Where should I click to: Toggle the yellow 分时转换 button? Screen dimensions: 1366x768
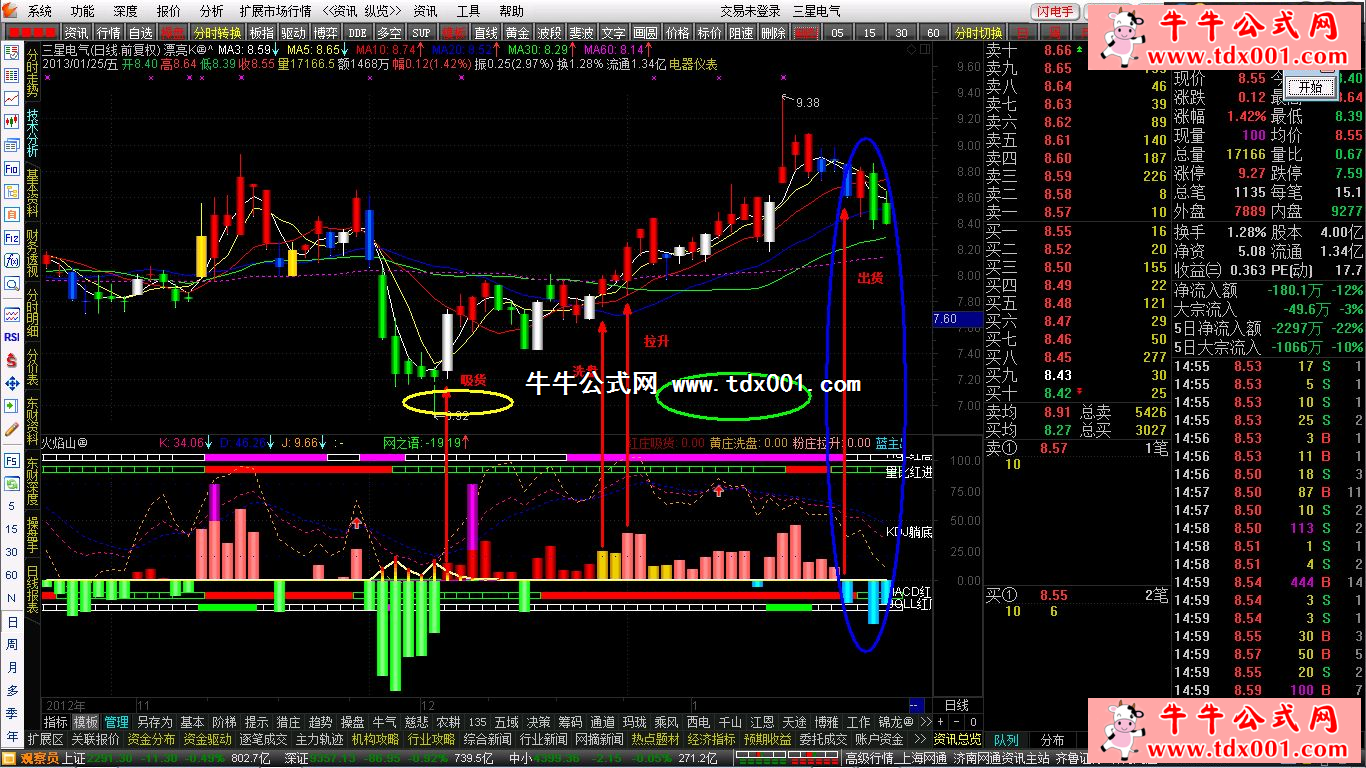coord(217,33)
